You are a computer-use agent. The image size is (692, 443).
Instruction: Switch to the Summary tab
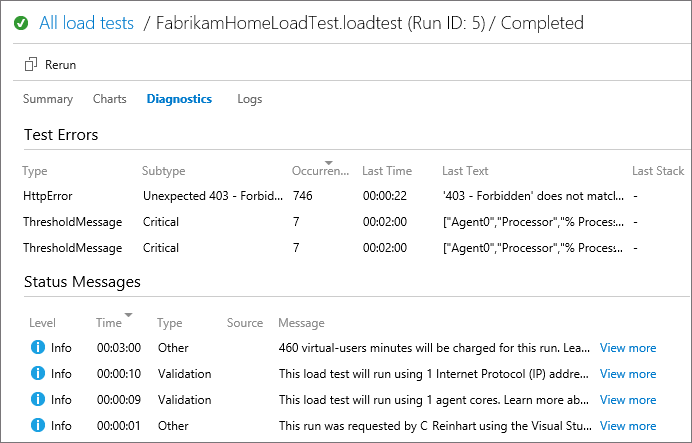click(x=48, y=99)
